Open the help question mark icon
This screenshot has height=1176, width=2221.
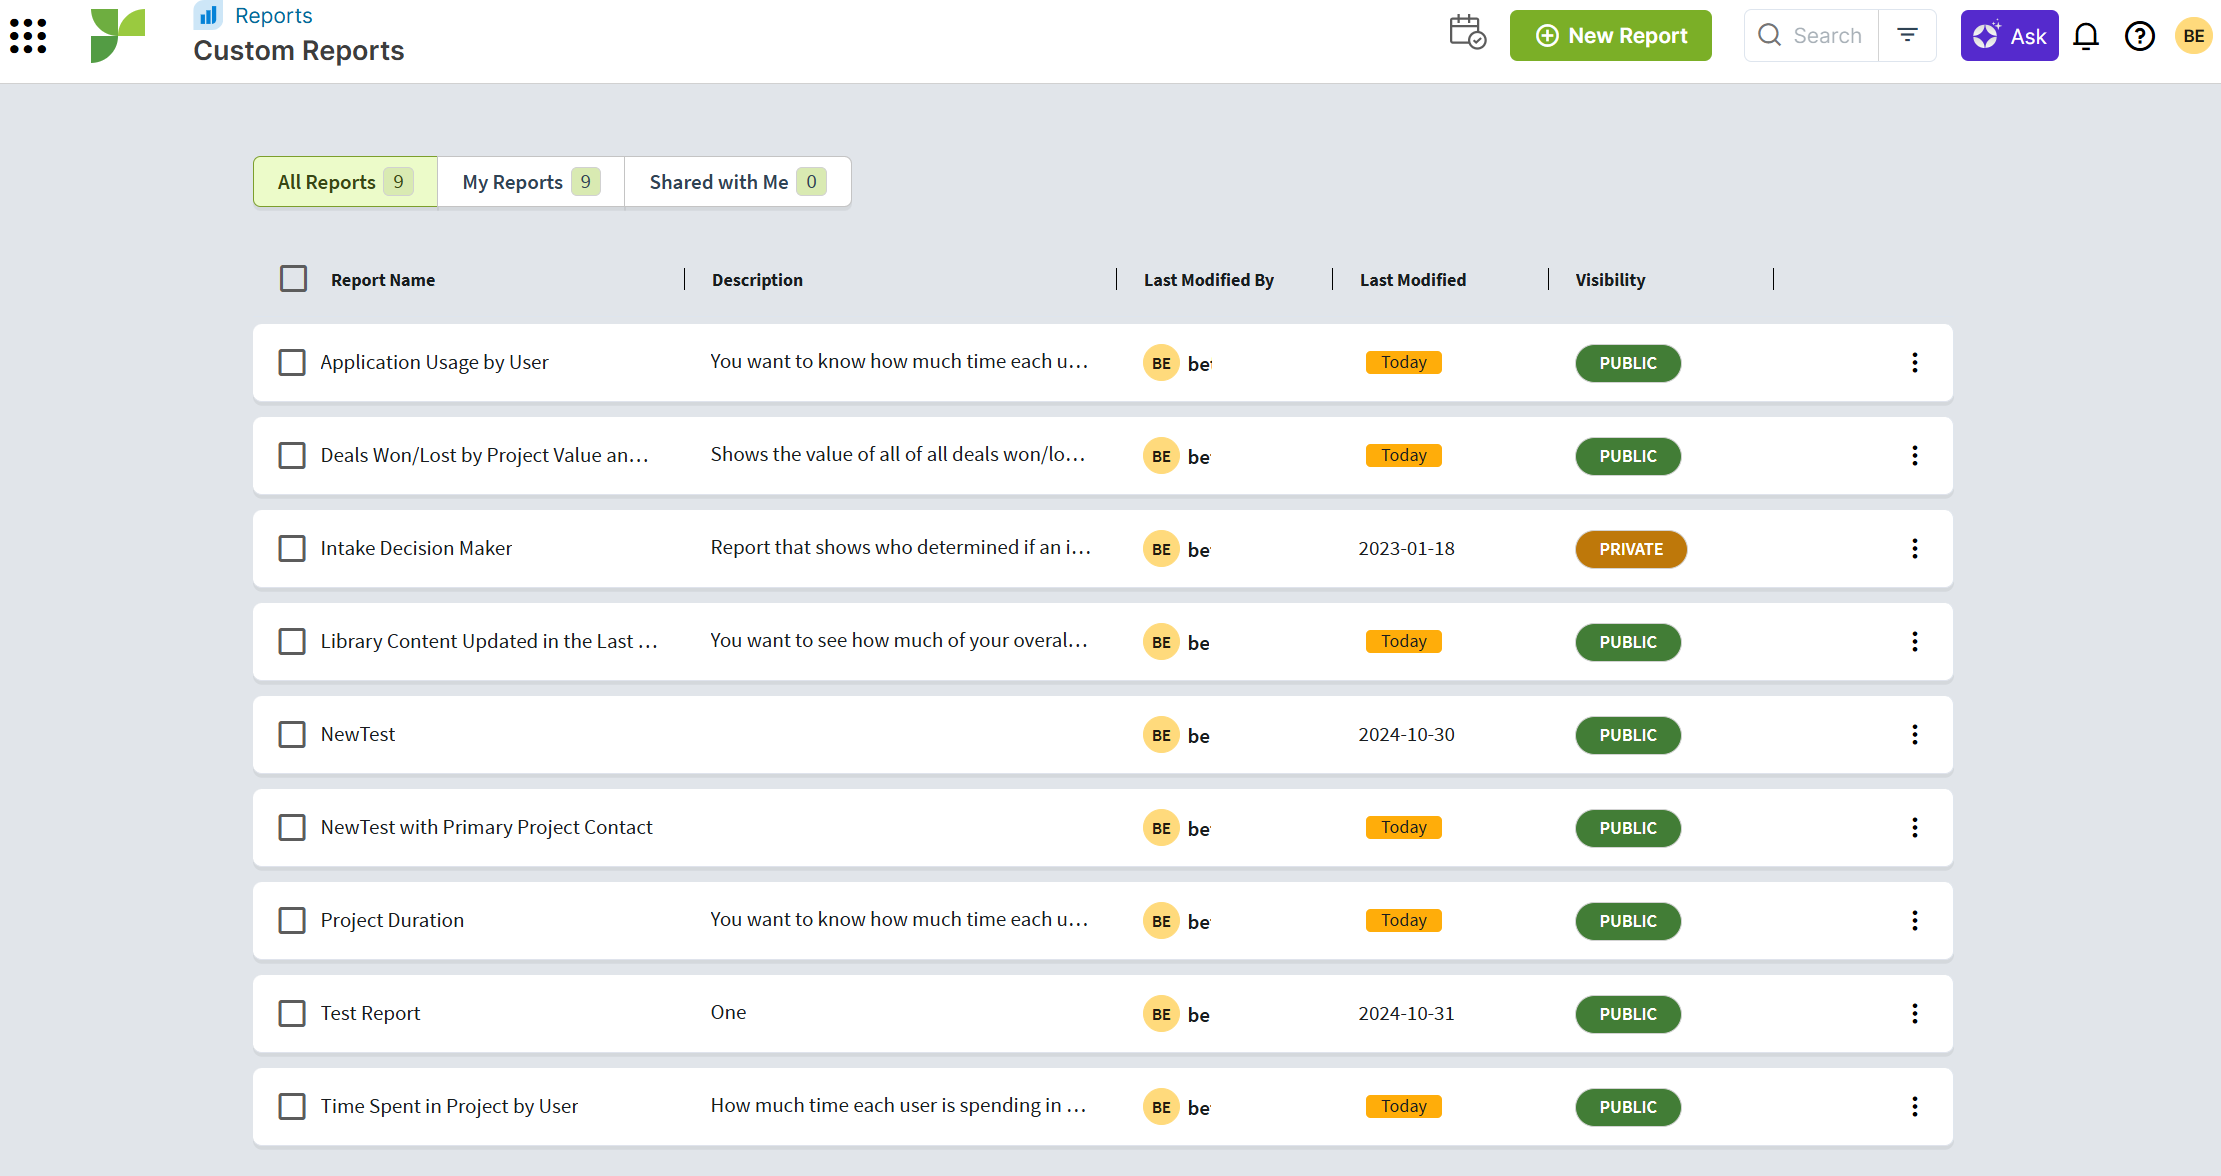[2139, 36]
